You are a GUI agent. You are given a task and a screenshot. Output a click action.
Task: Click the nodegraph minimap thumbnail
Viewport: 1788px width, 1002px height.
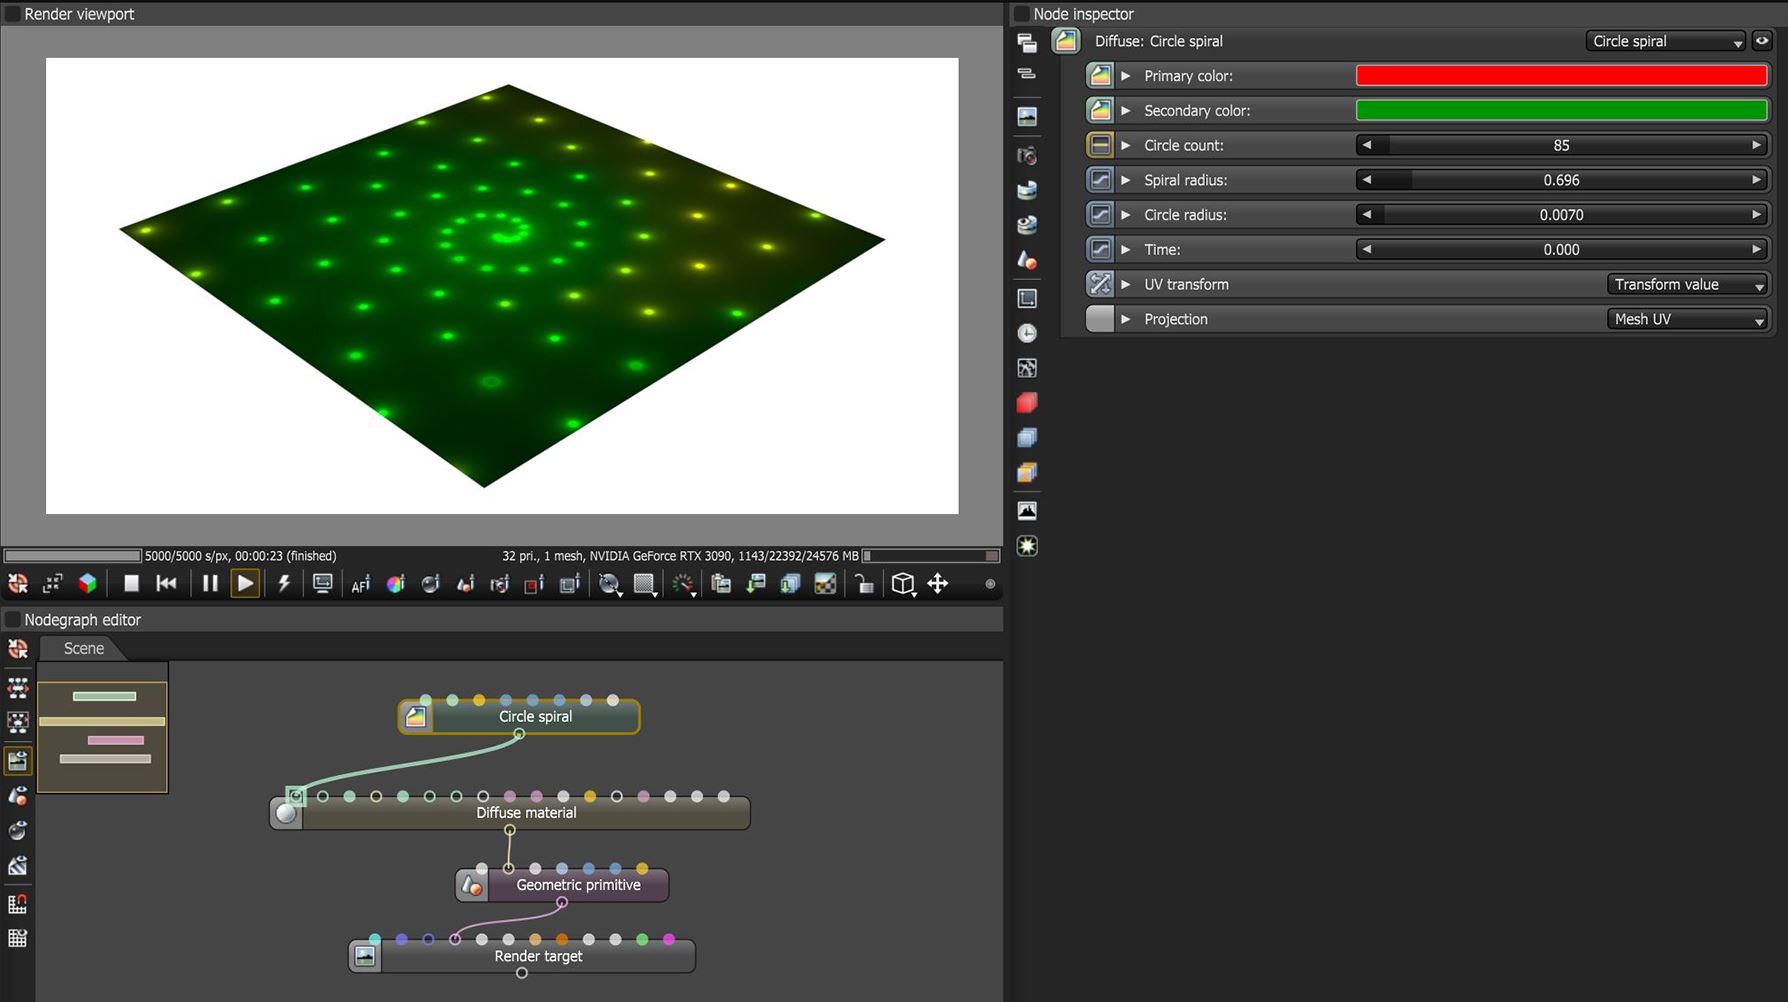pyautogui.click(x=103, y=728)
